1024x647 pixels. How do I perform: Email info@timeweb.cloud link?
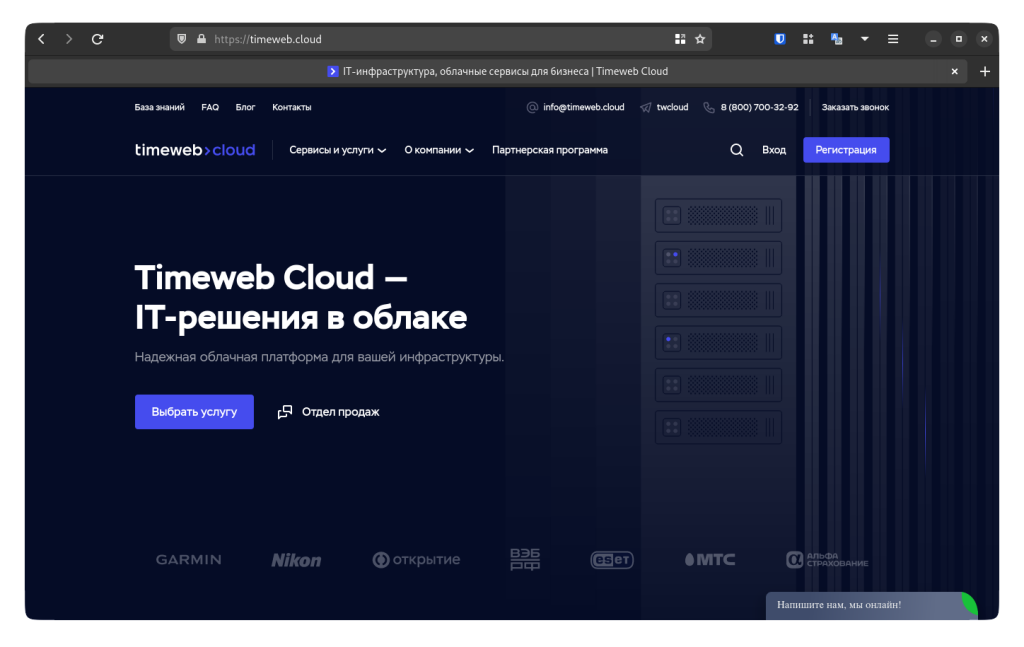tap(575, 107)
